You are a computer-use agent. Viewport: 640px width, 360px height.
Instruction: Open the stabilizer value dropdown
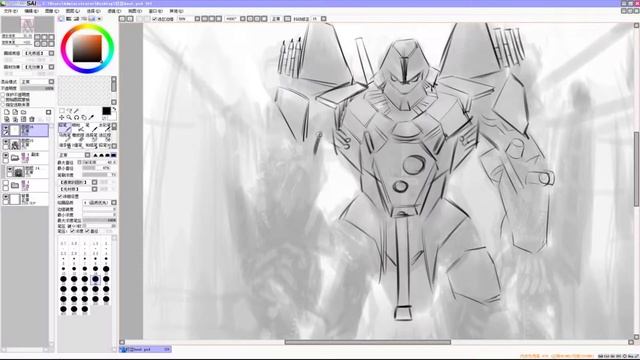[x=324, y=19]
